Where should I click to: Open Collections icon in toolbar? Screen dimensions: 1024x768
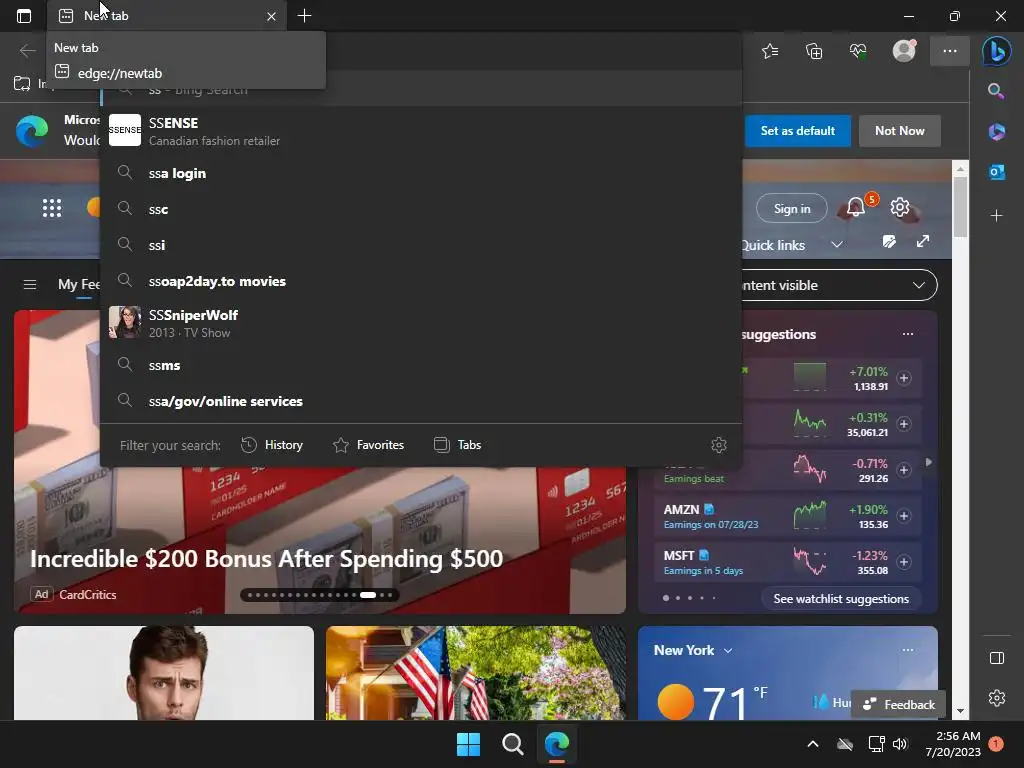pyautogui.click(x=814, y=51)
